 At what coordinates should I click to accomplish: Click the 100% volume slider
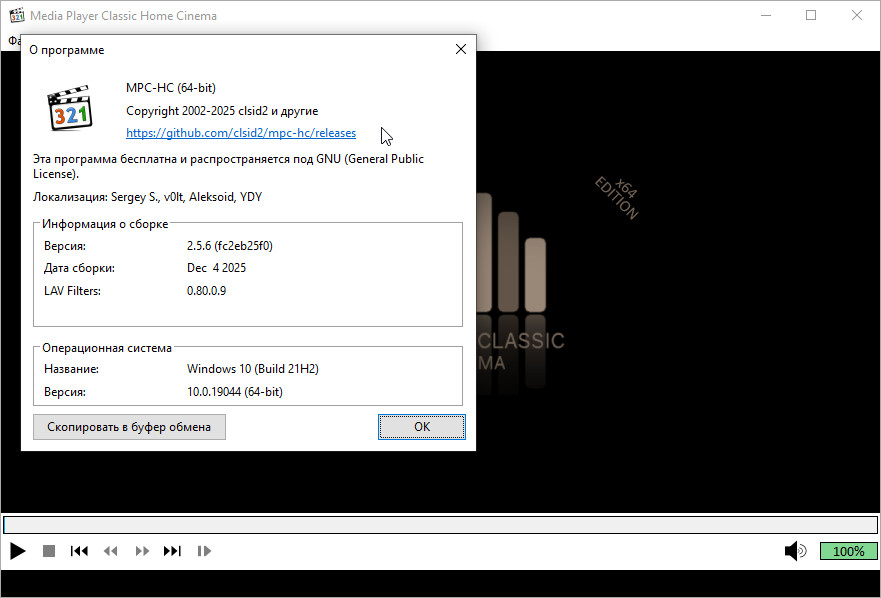[x=848, y=551]
